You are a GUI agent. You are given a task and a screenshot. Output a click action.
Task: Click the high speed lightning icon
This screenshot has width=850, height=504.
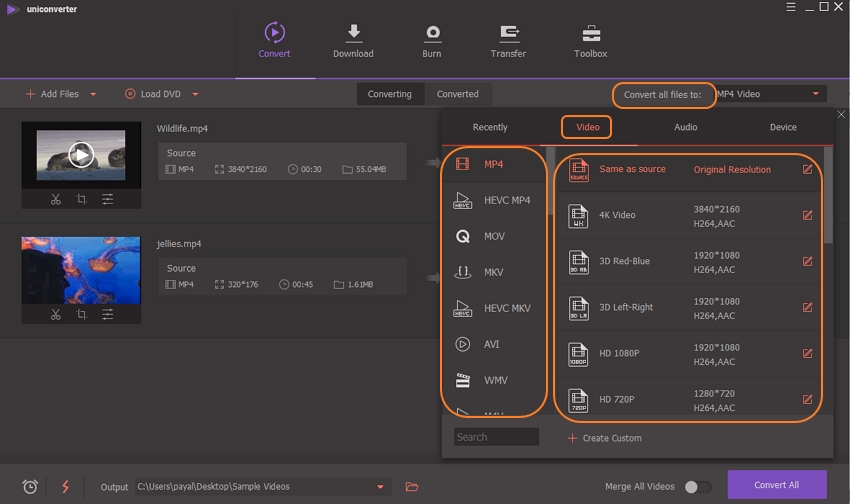point(66,487)
